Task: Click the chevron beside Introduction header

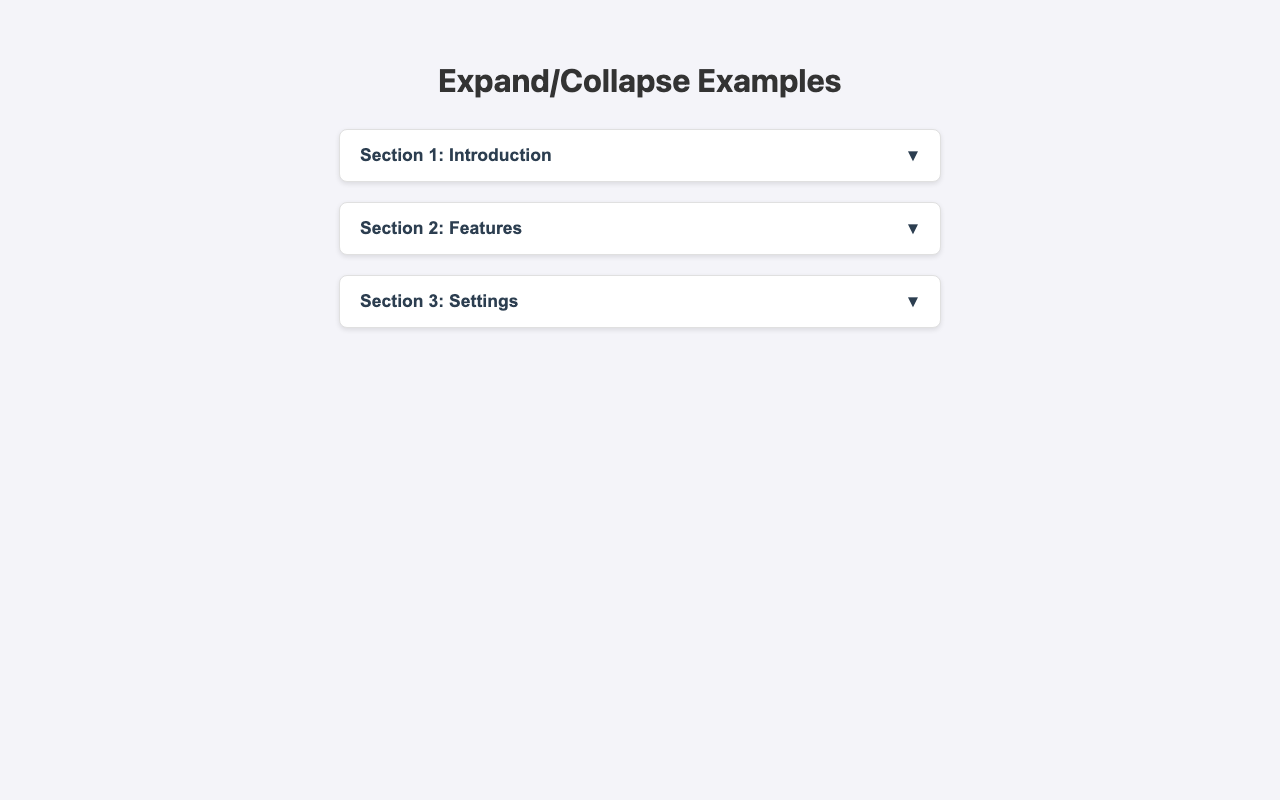Action: point(912,155)
